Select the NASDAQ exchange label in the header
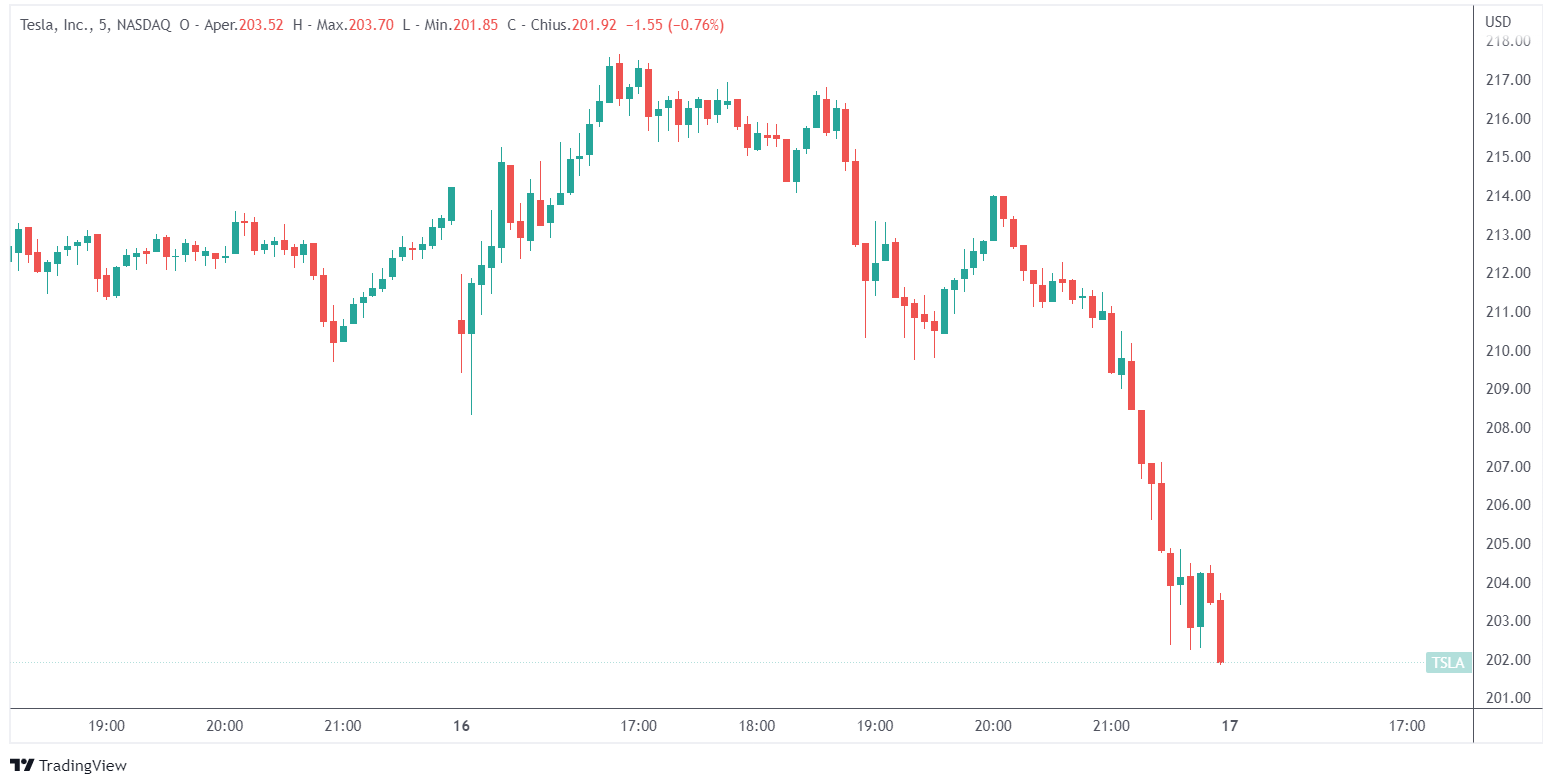Screen dimensions: 1547x782 coord(144,24)
